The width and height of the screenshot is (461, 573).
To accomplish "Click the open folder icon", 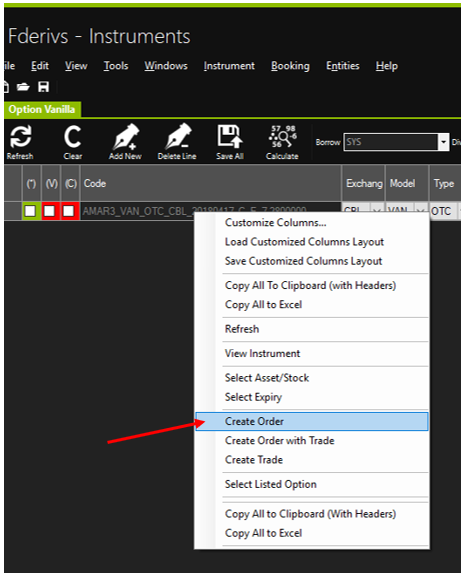I will [23, 87].
